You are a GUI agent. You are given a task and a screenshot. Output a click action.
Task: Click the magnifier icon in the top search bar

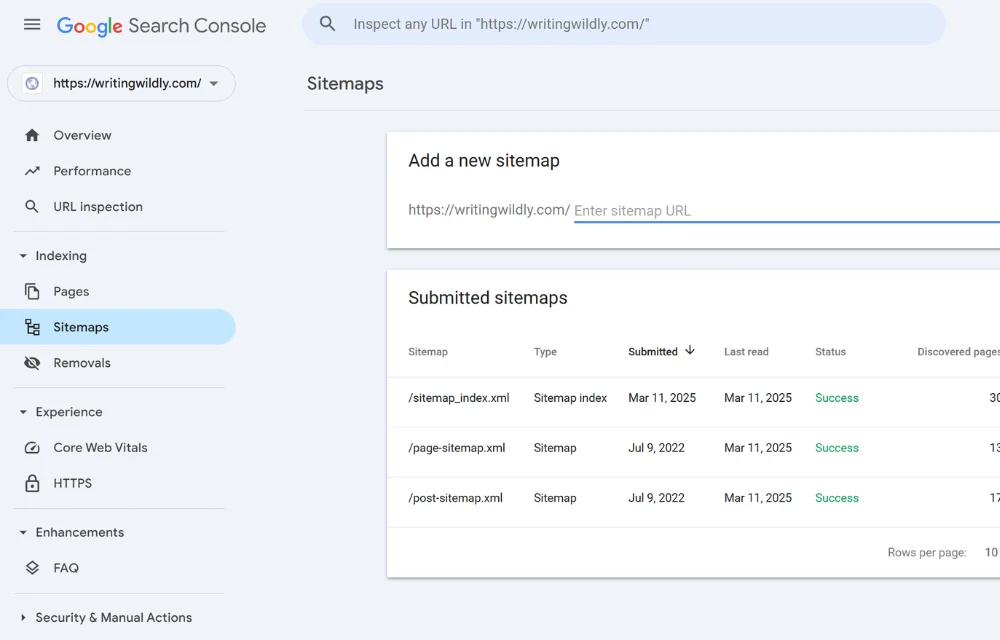pos(327,23)
